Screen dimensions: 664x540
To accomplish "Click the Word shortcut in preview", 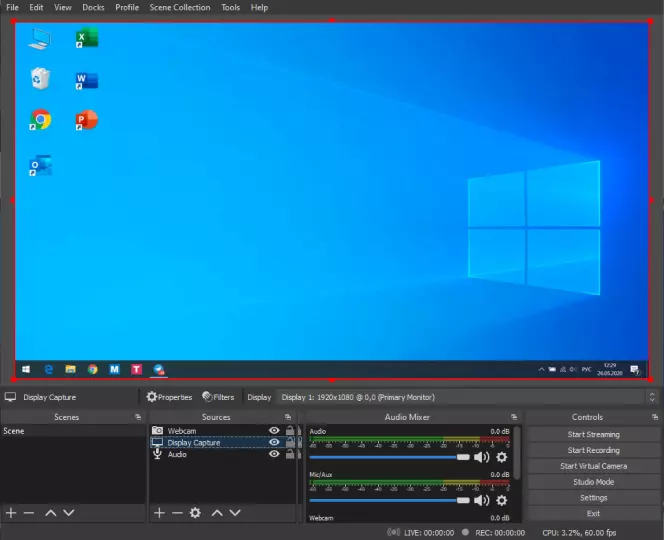I will pyautogui.click(x=87, y=80).
